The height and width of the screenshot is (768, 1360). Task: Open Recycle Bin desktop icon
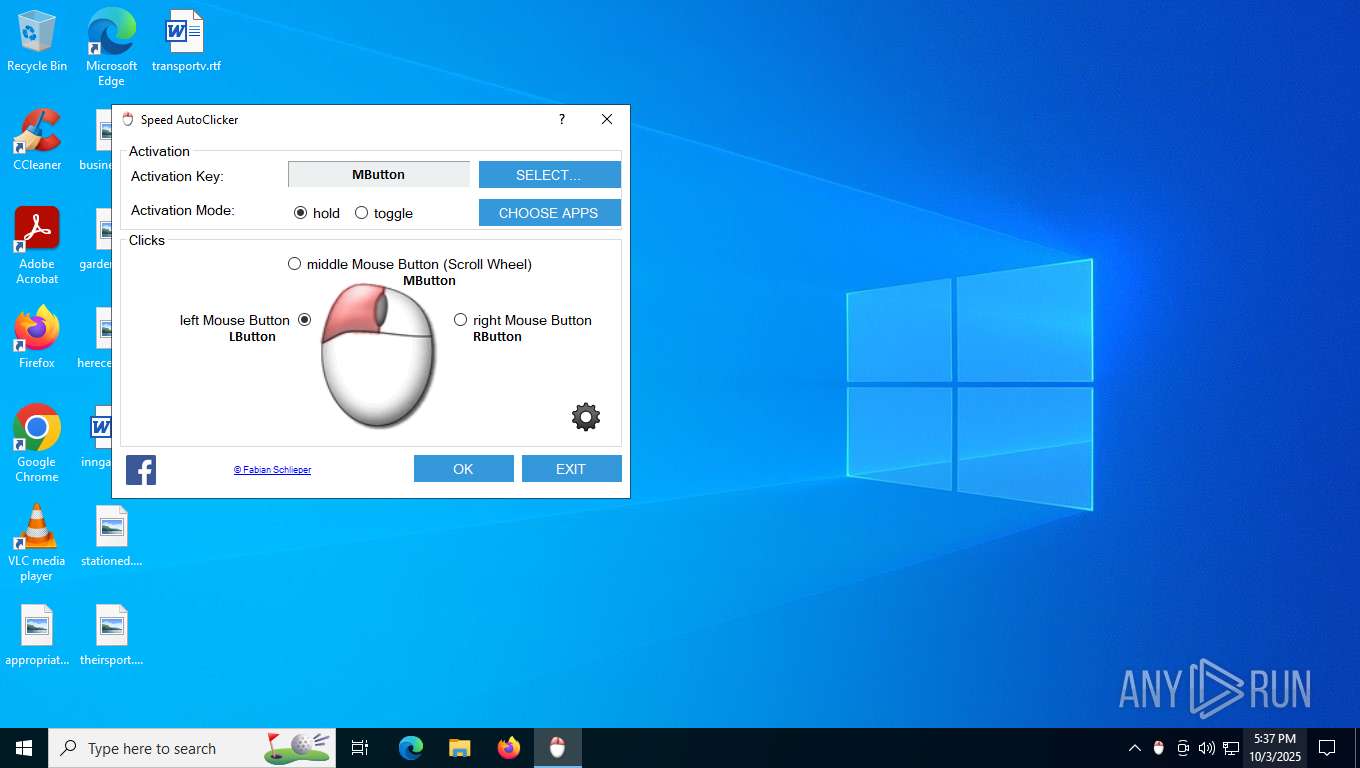tap(37, 41)
